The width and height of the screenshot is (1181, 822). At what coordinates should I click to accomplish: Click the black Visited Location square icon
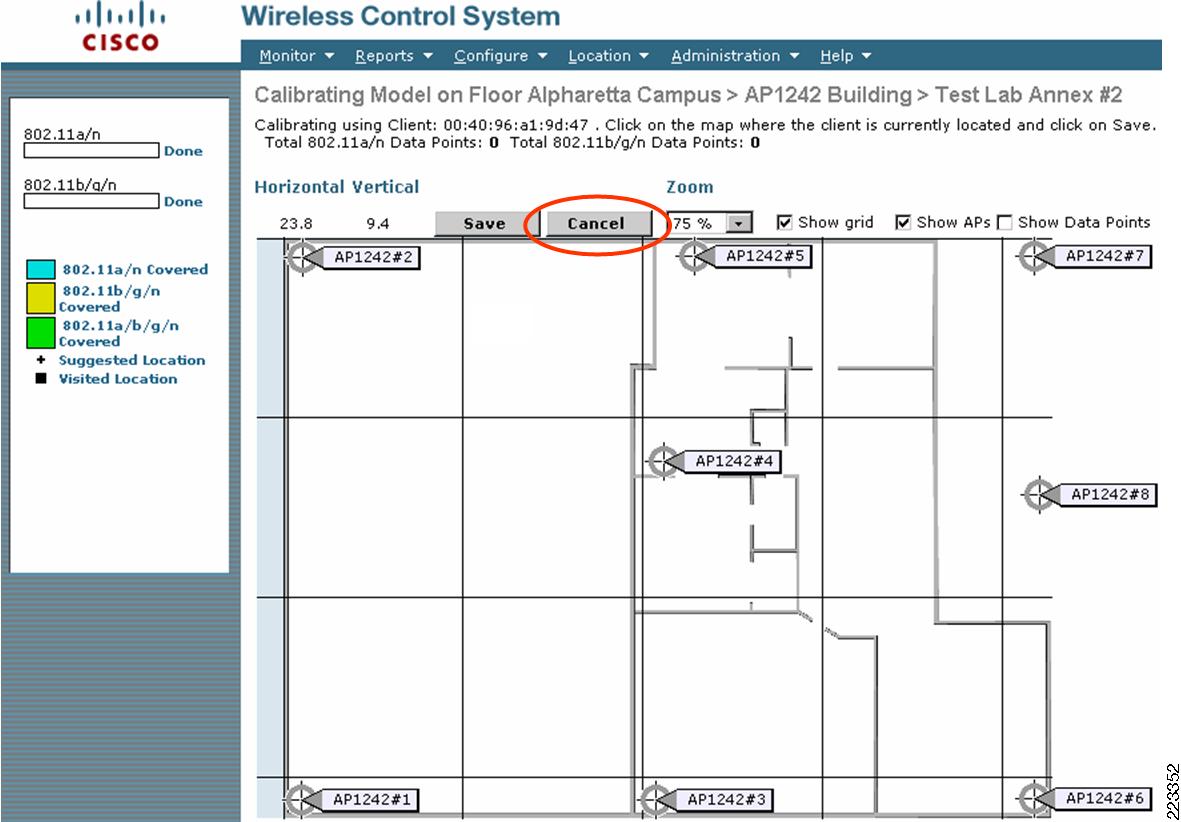pyautogui.click(x=41, y=379)
